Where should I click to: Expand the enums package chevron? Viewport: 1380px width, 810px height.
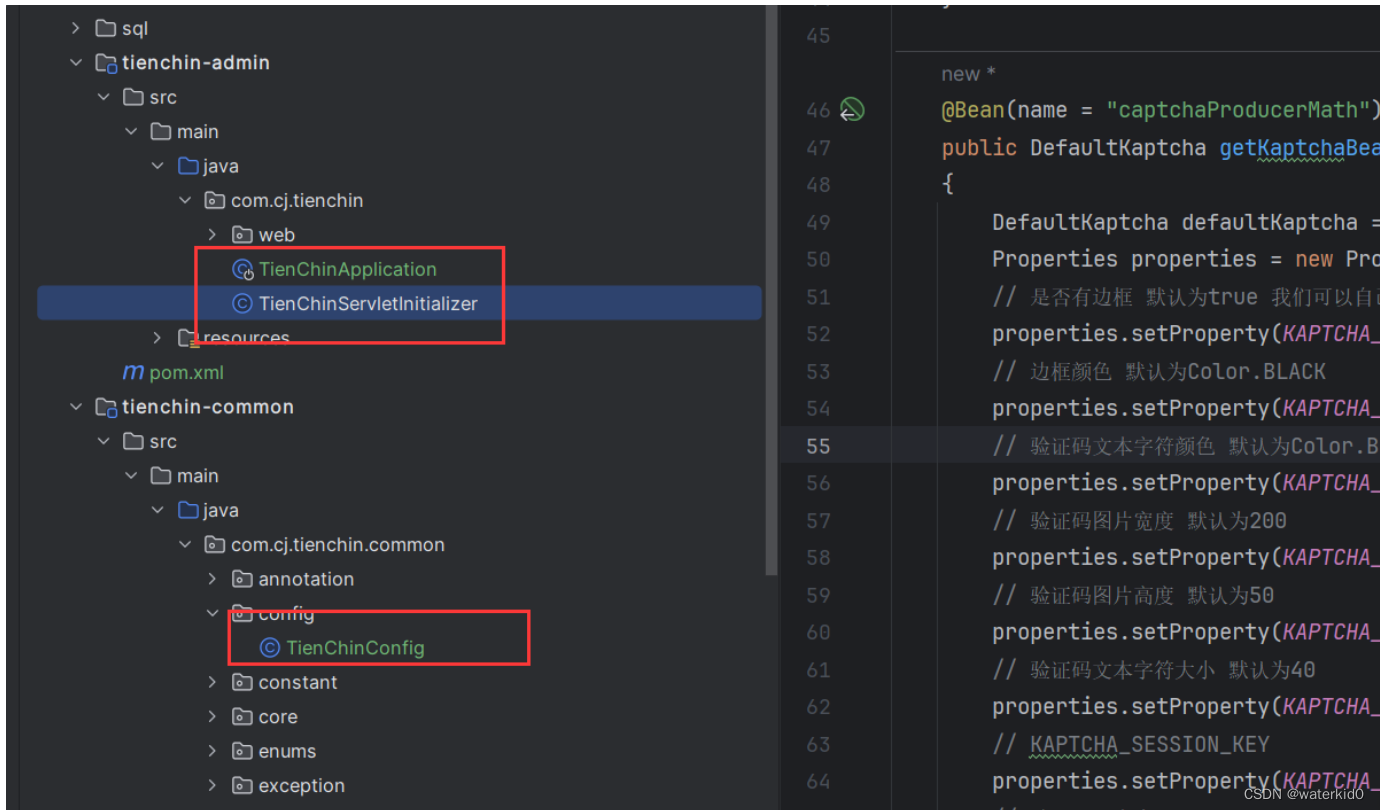212,751
